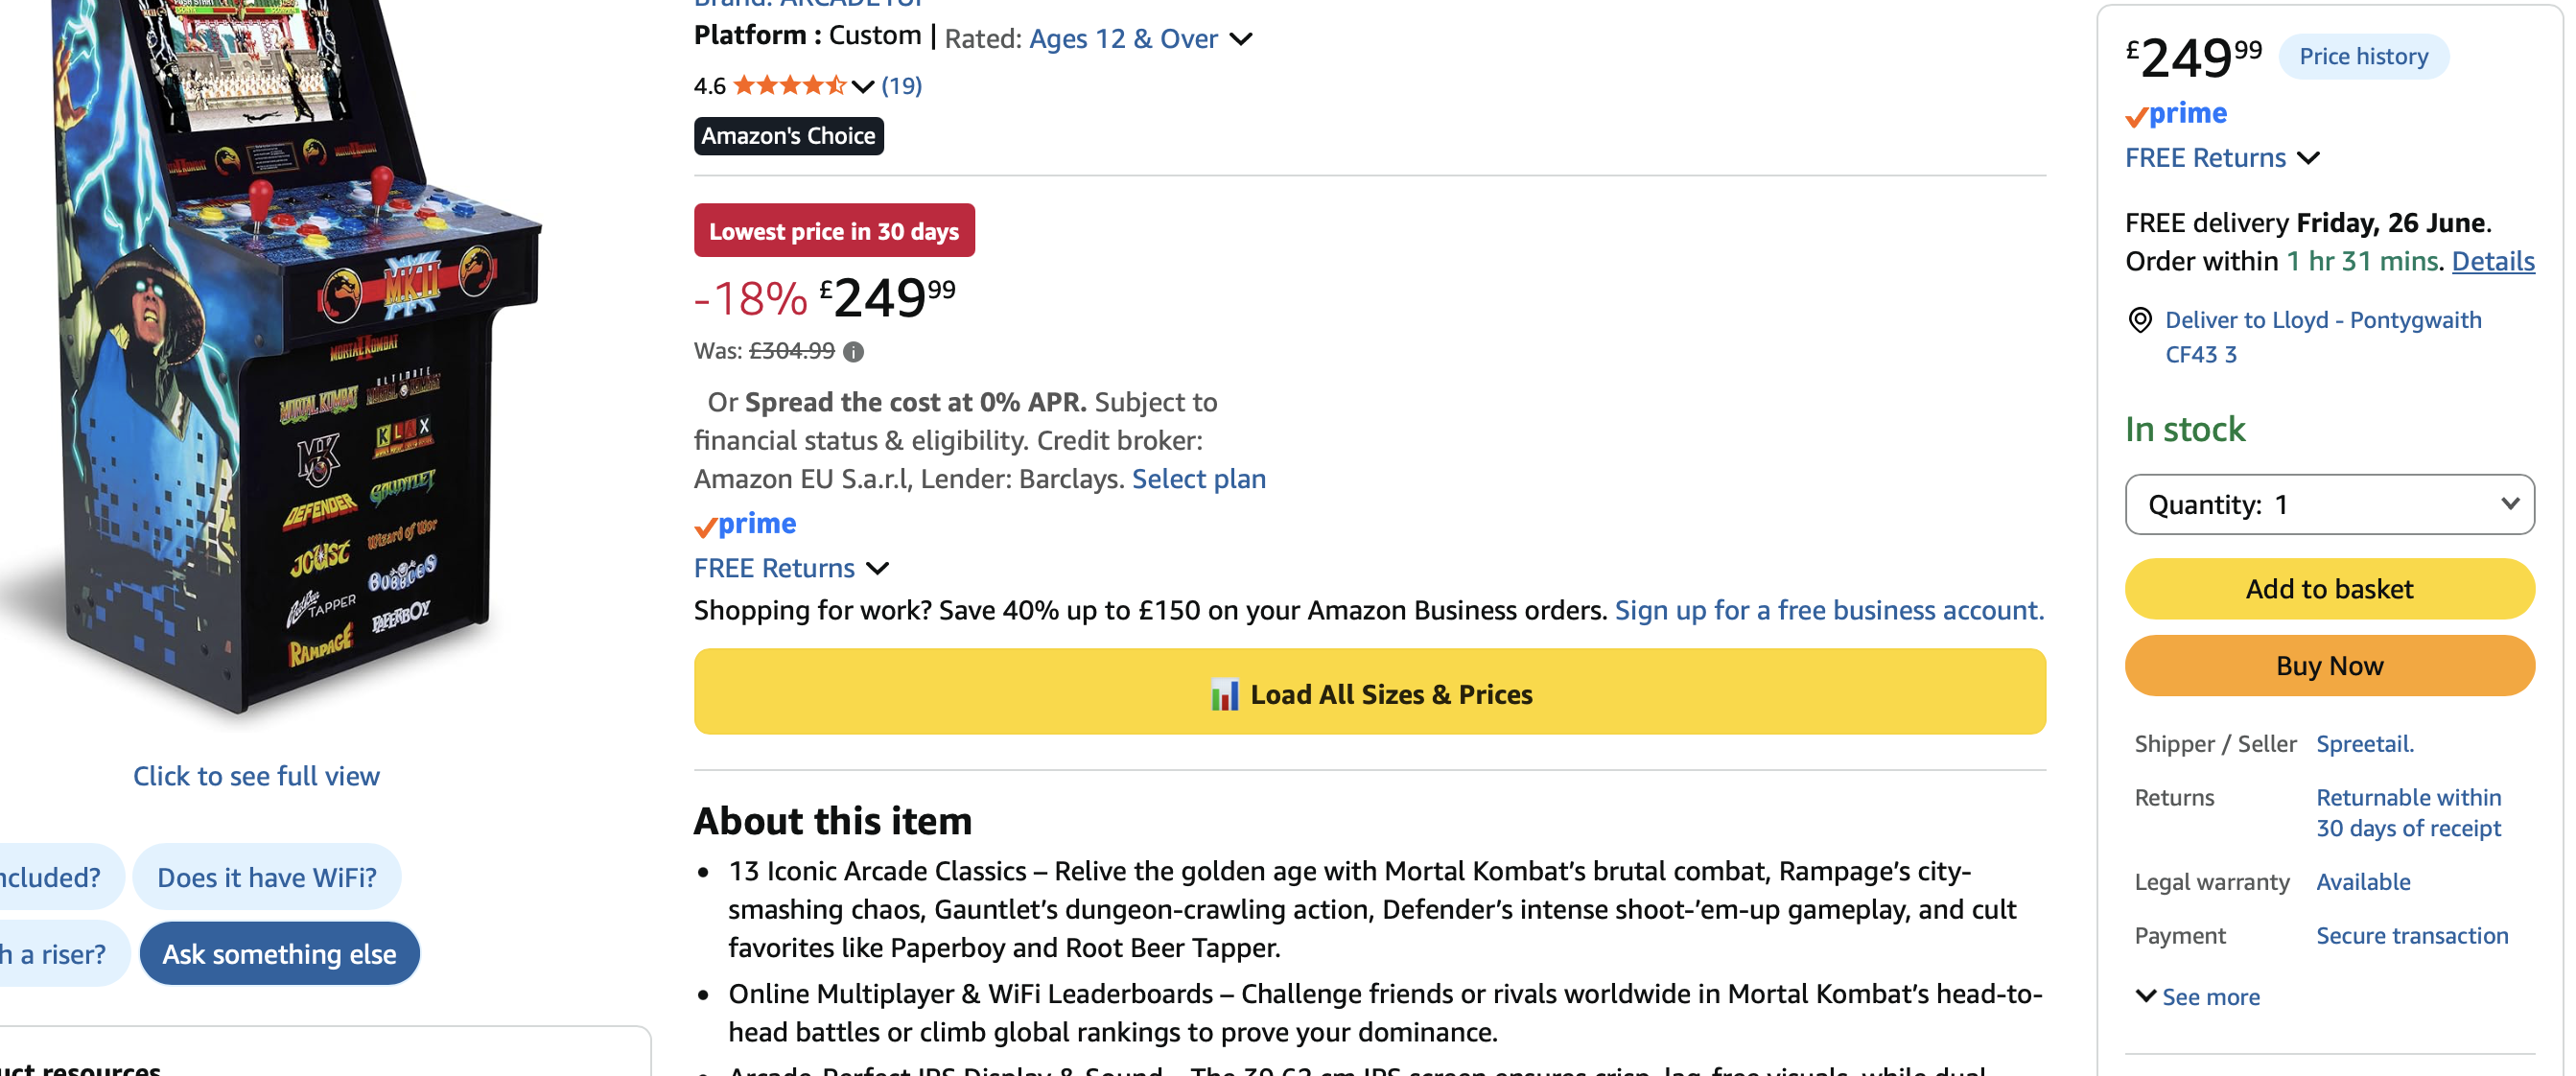Expand the Ages 12 & Over rating dropdown
Image resolution: width=2576 pixels, height=1076 pixels.
tap(1241, 39)
